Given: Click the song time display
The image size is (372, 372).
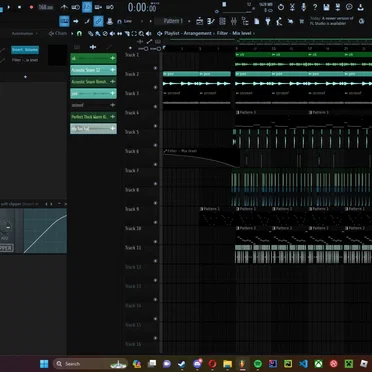Looking at the screenshot, I should tap(142, 7).
